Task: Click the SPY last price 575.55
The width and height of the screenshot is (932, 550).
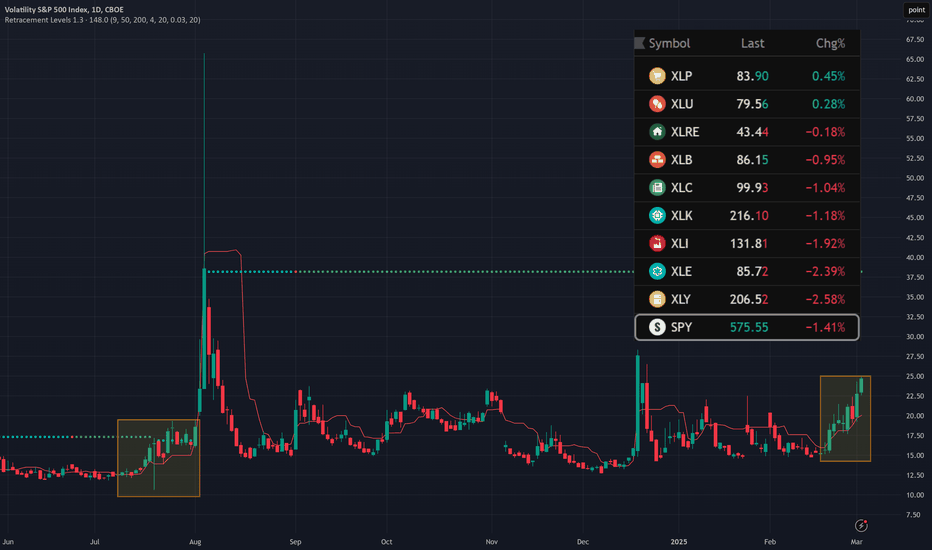Action: pyautogui.click(x=749, y=328)
